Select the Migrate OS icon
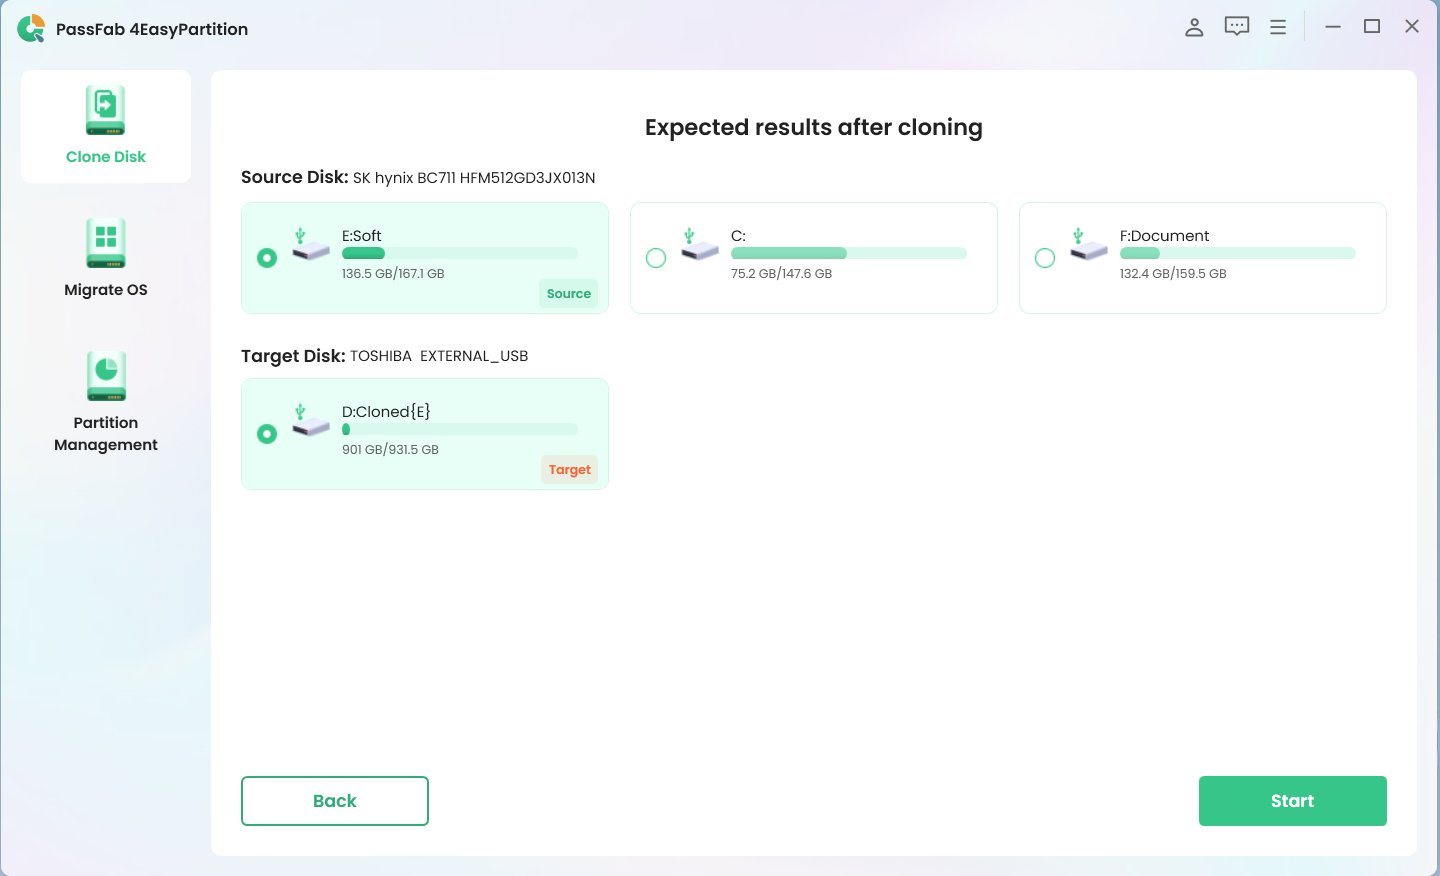The image size is (1440, 876). coord(105,243)
